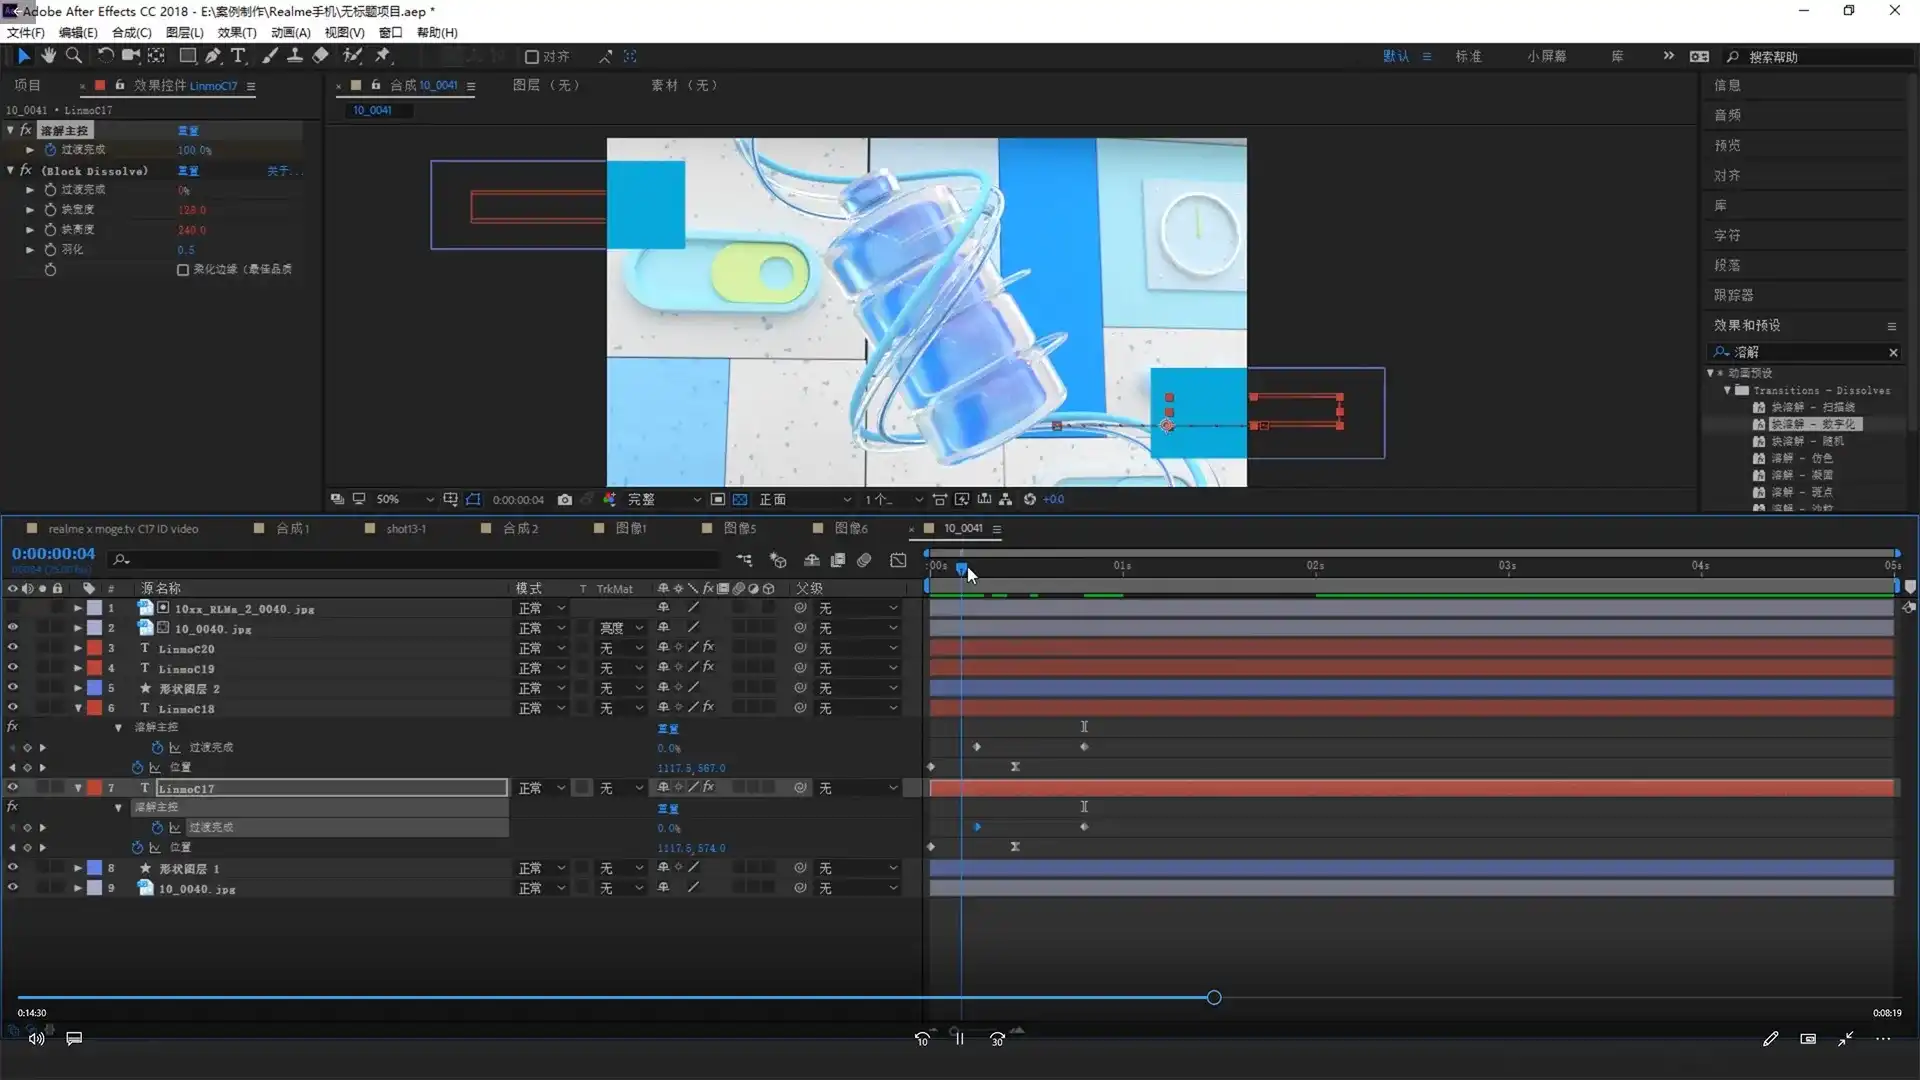This screenshot has width=1920, height=1080.
Task: Switch to the 合成2 timeline tab
Action: [520, 528]
